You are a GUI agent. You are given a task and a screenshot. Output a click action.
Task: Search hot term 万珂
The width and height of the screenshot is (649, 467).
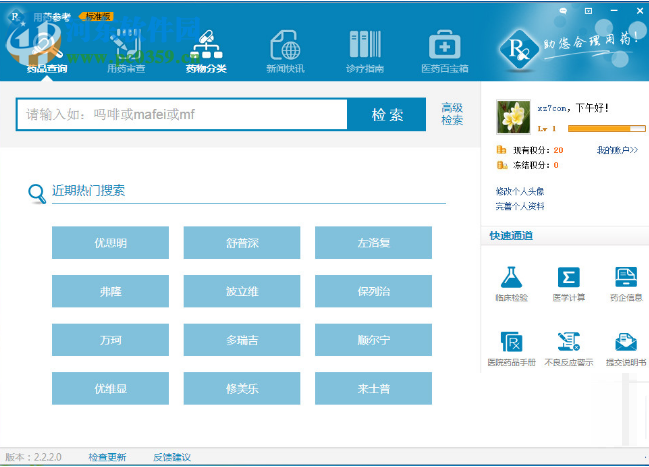pos(110,340)
